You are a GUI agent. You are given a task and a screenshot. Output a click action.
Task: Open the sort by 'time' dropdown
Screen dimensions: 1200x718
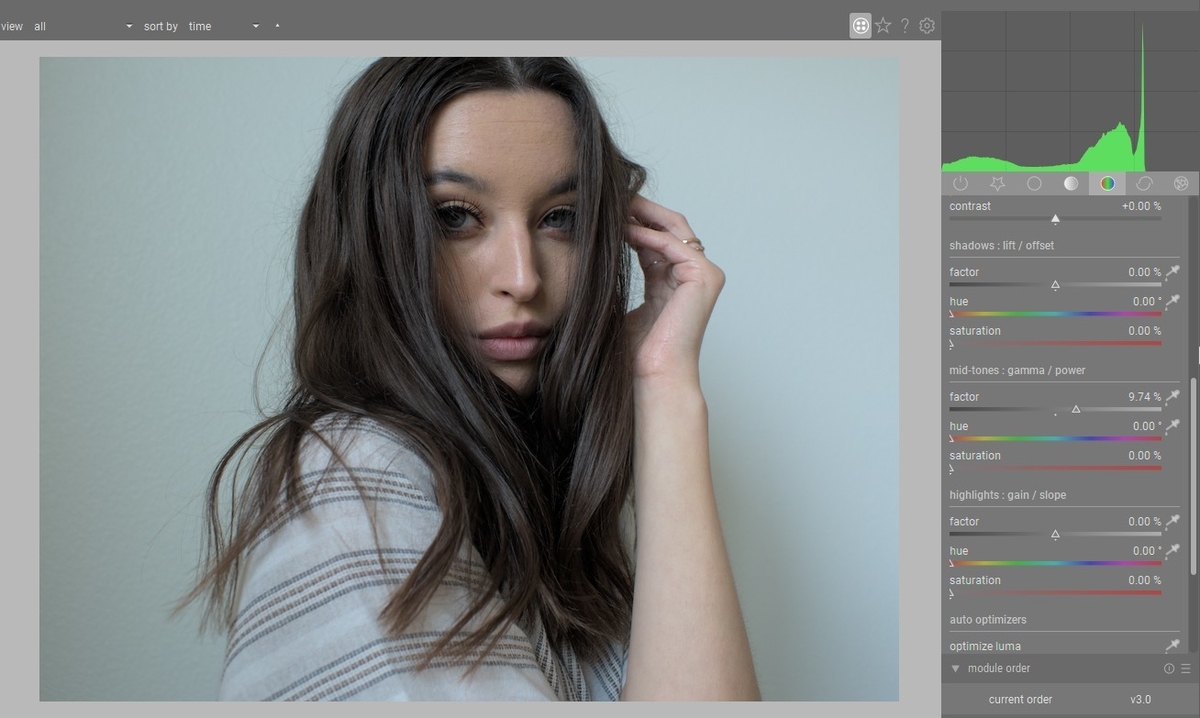223,26
